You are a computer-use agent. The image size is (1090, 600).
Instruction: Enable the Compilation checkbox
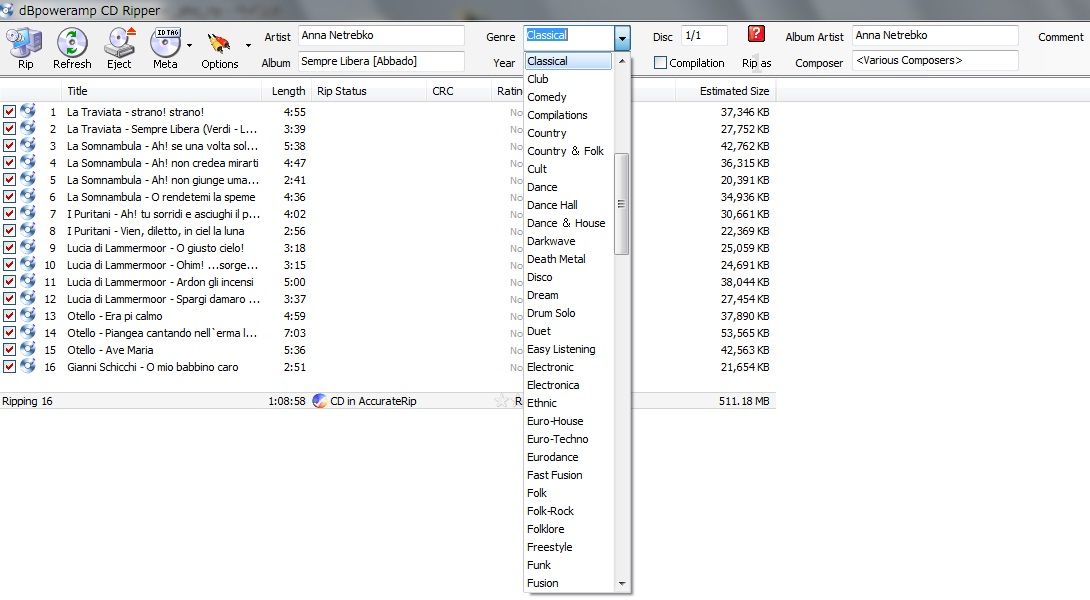(660, 63)
